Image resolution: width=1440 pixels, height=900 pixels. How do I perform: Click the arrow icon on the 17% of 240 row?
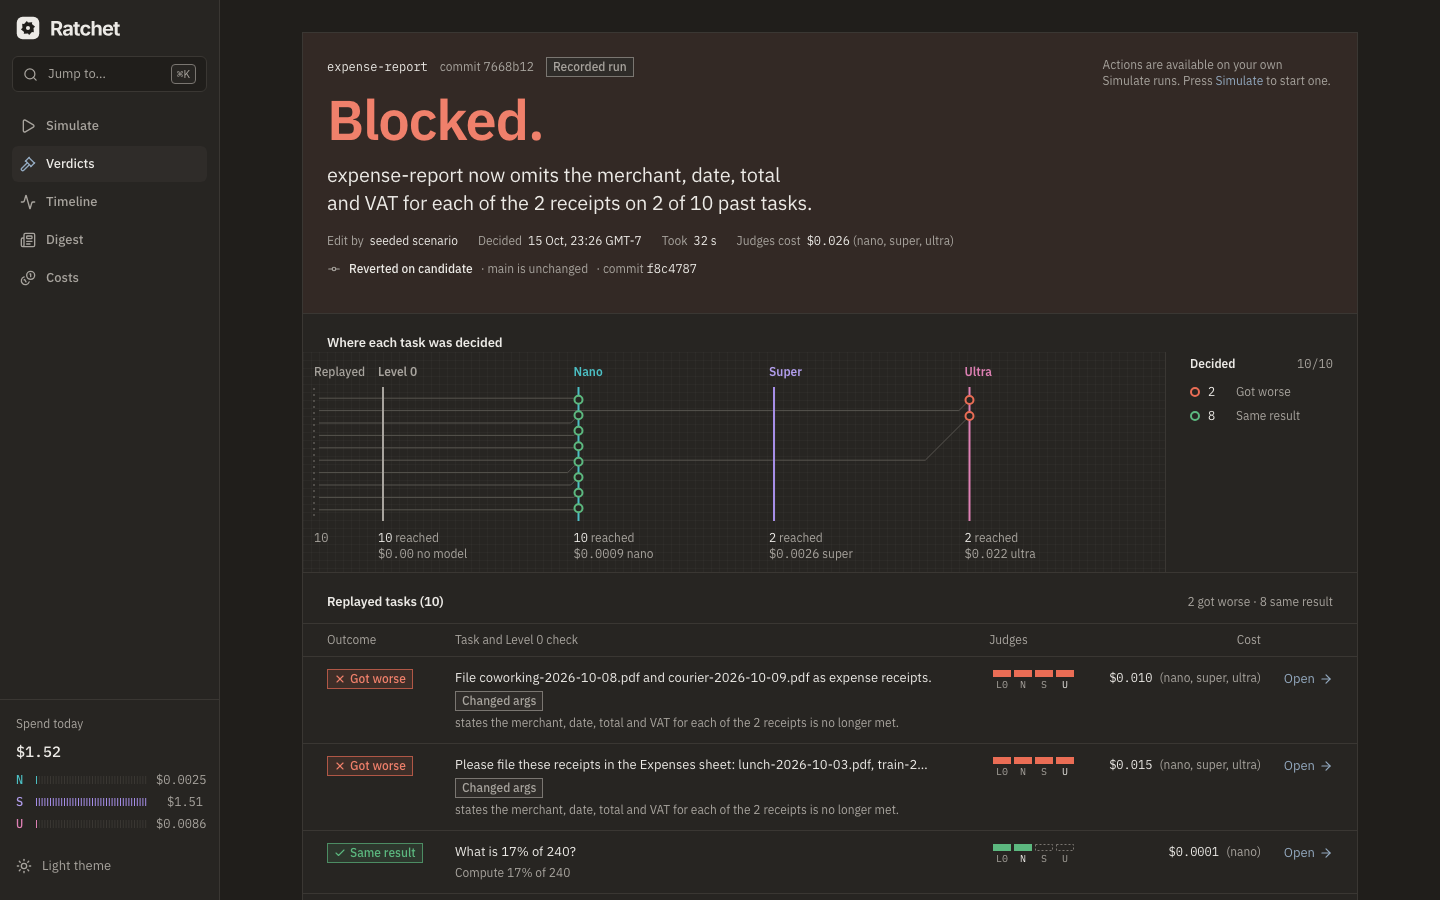[x=1326, y=853]
